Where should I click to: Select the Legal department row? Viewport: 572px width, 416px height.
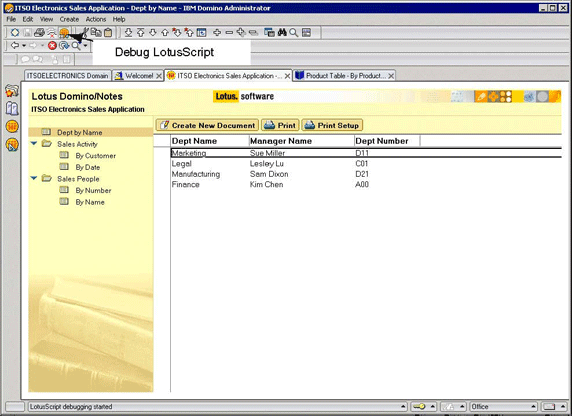point(366,163)
